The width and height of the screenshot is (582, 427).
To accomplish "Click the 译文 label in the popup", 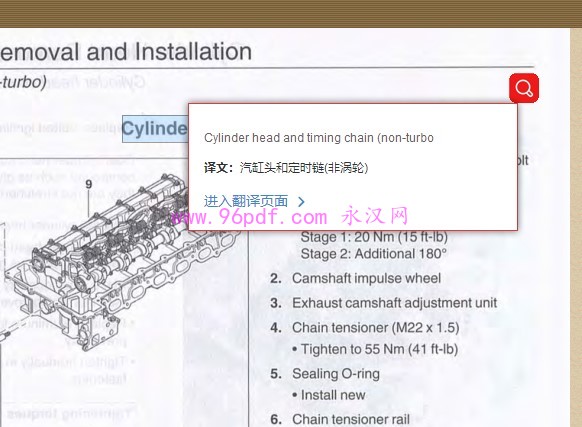I will (218, 168).
